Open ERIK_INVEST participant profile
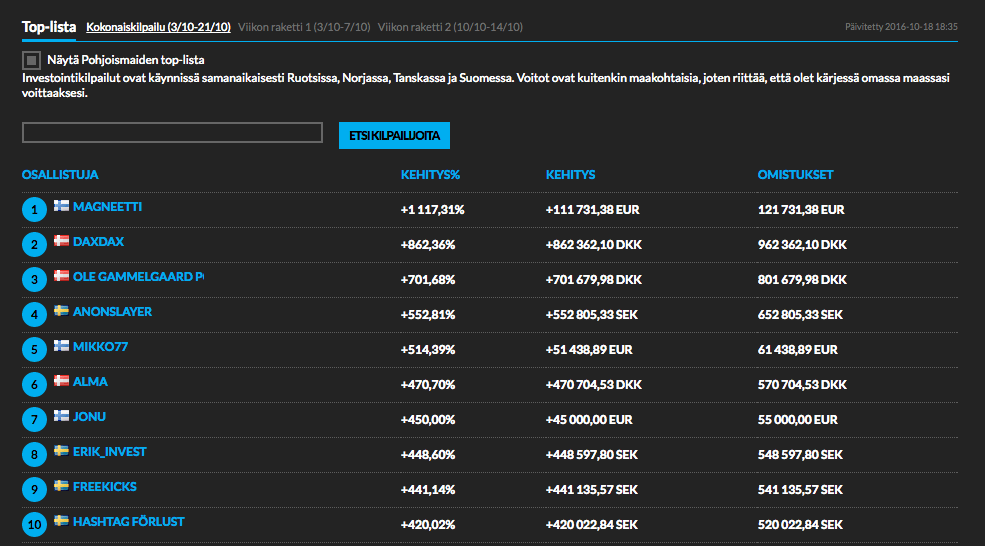The width and height of the screenshot is (985, 546). [109, 452]
